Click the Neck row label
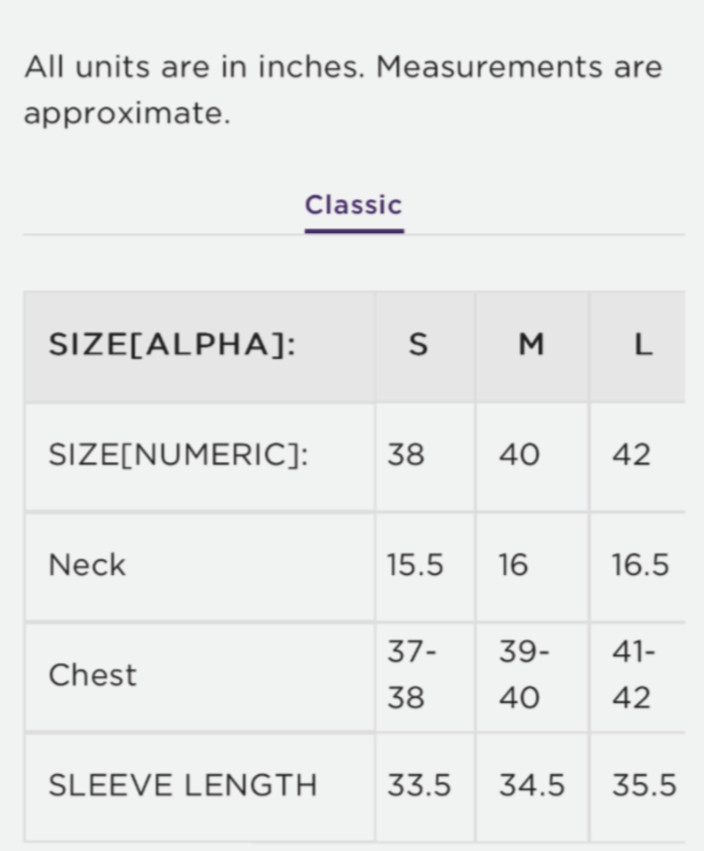Image resolution: width=704 pixels, height=851 pixels. 88,565
